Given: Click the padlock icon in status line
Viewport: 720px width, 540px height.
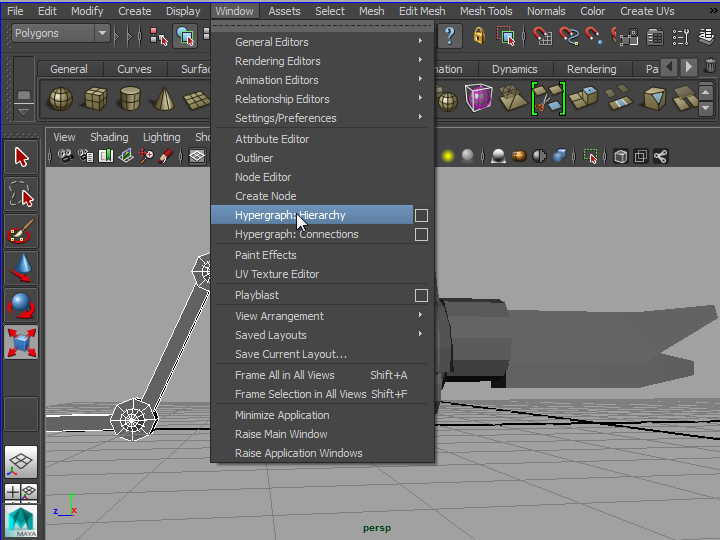Looking at the screenshot, I should coord(479,36).
